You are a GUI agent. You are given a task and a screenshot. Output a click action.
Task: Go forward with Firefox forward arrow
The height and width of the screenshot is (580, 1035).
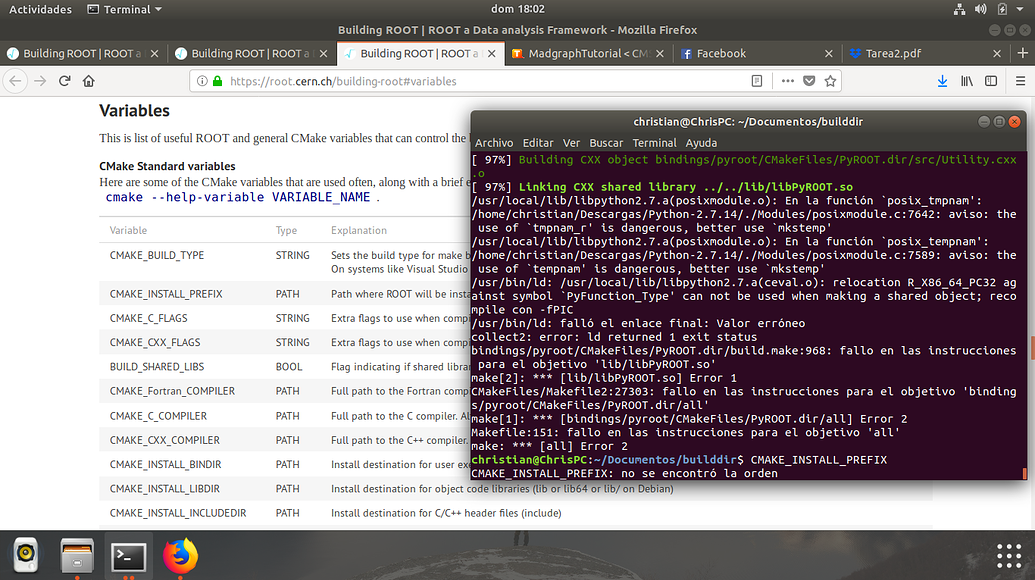40,81
